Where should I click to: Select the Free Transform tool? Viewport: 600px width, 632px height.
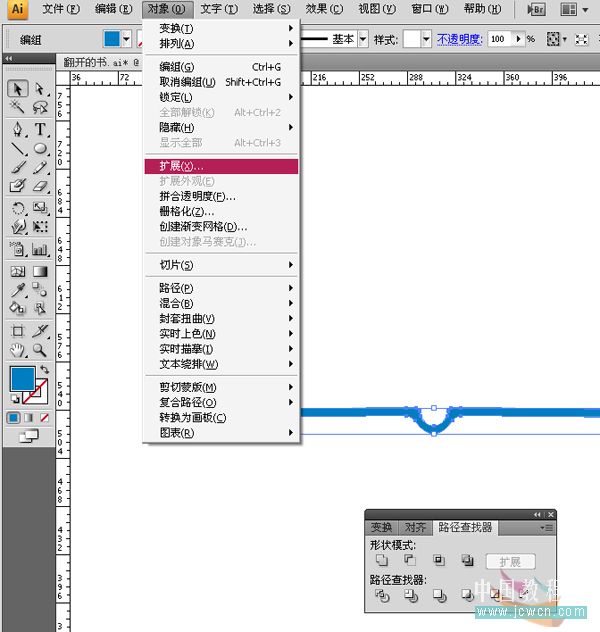point(39,227)
